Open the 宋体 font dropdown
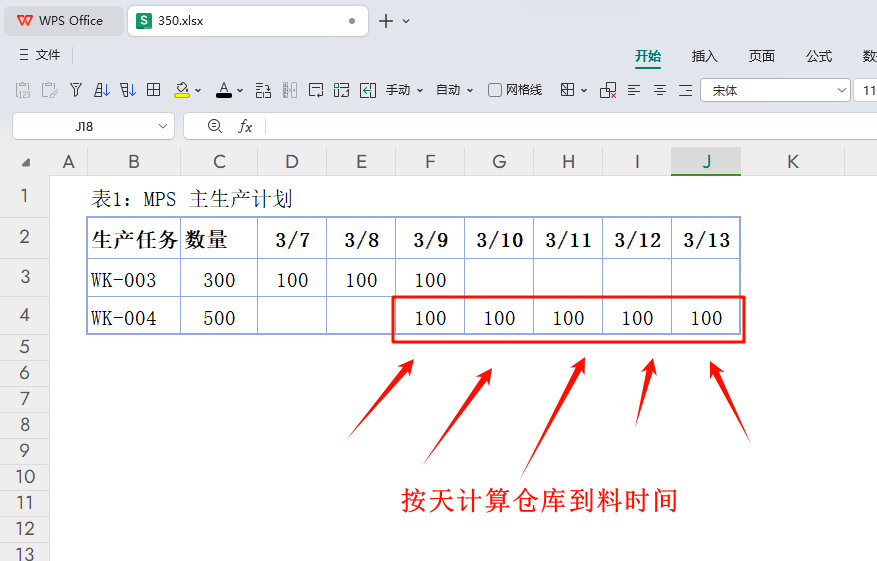This screenshot has height=561, width=877. point(842,91)
